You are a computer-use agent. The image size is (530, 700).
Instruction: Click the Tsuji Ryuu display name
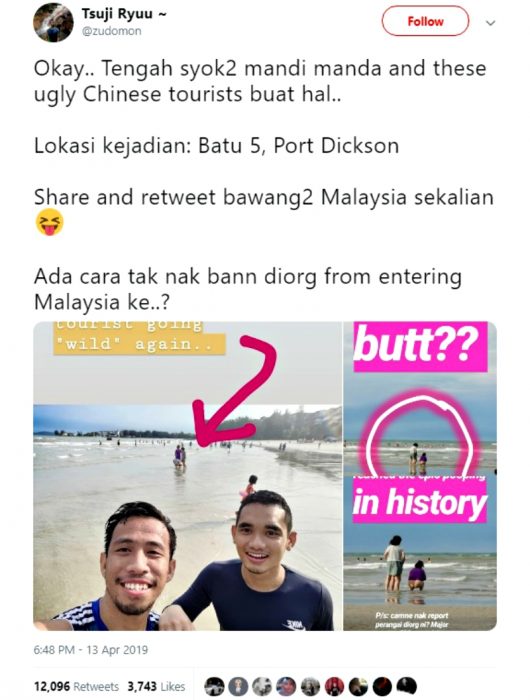pyautogui.click(x=118, y=14)
